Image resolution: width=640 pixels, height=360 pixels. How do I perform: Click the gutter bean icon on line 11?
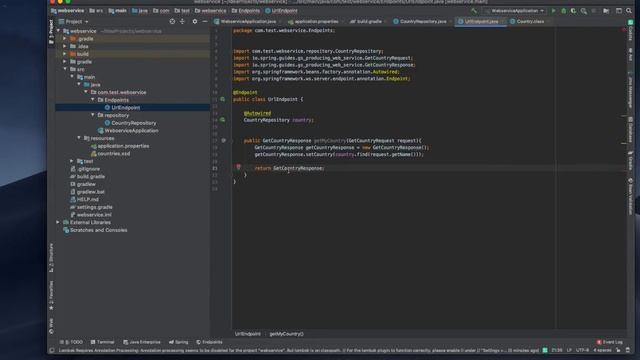tap(223, 99)
